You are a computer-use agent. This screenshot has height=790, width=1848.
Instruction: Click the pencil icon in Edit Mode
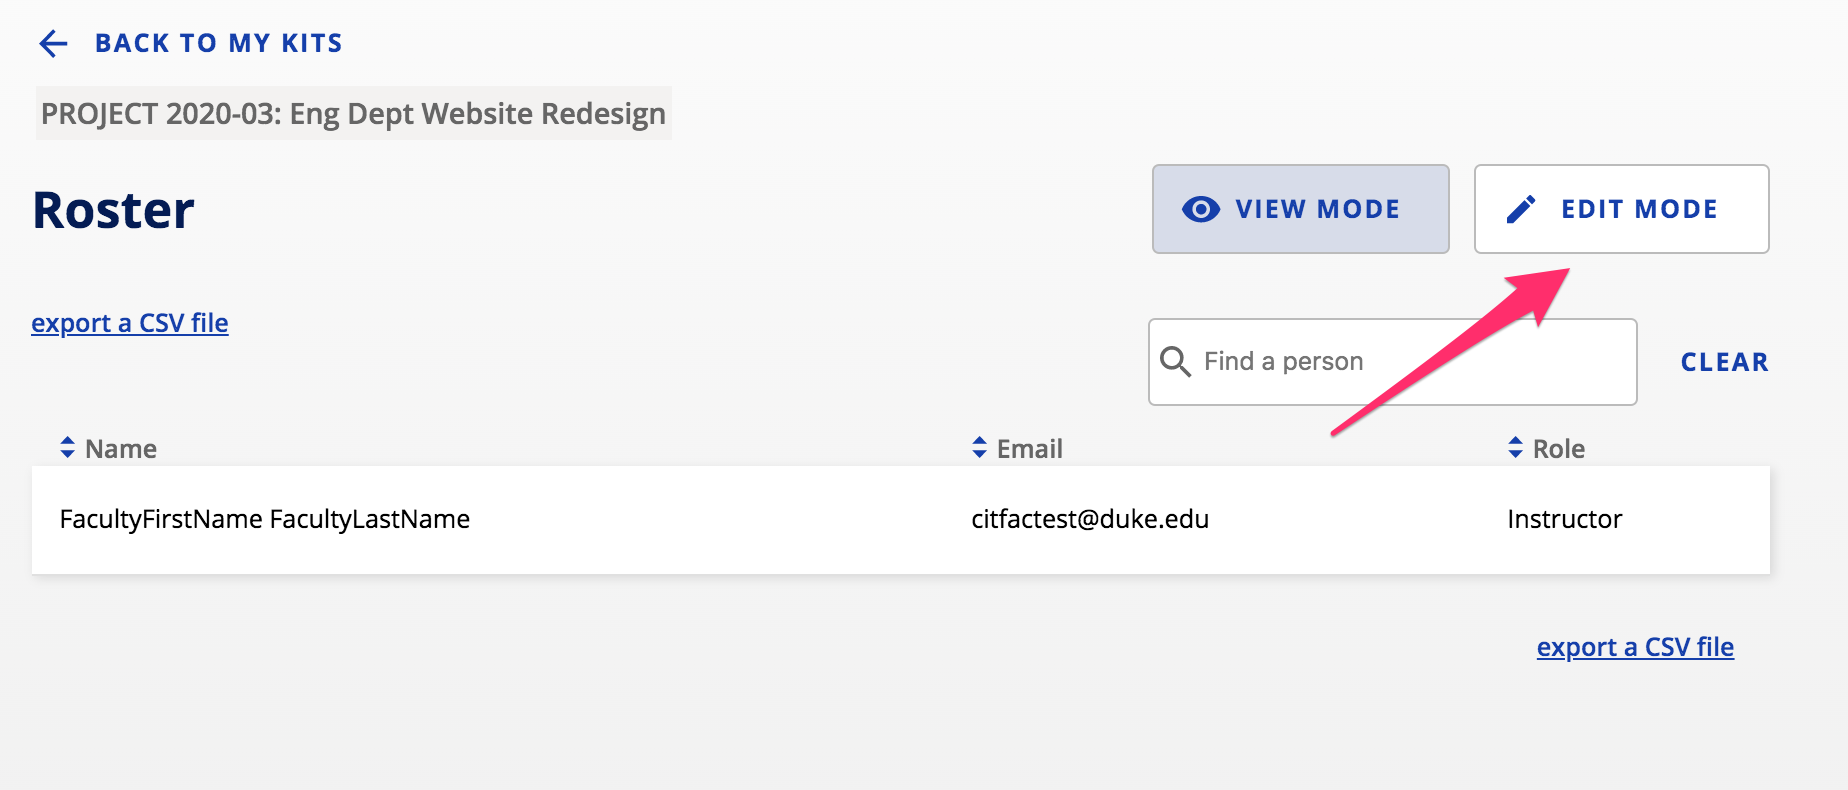tap(1521, 209)
